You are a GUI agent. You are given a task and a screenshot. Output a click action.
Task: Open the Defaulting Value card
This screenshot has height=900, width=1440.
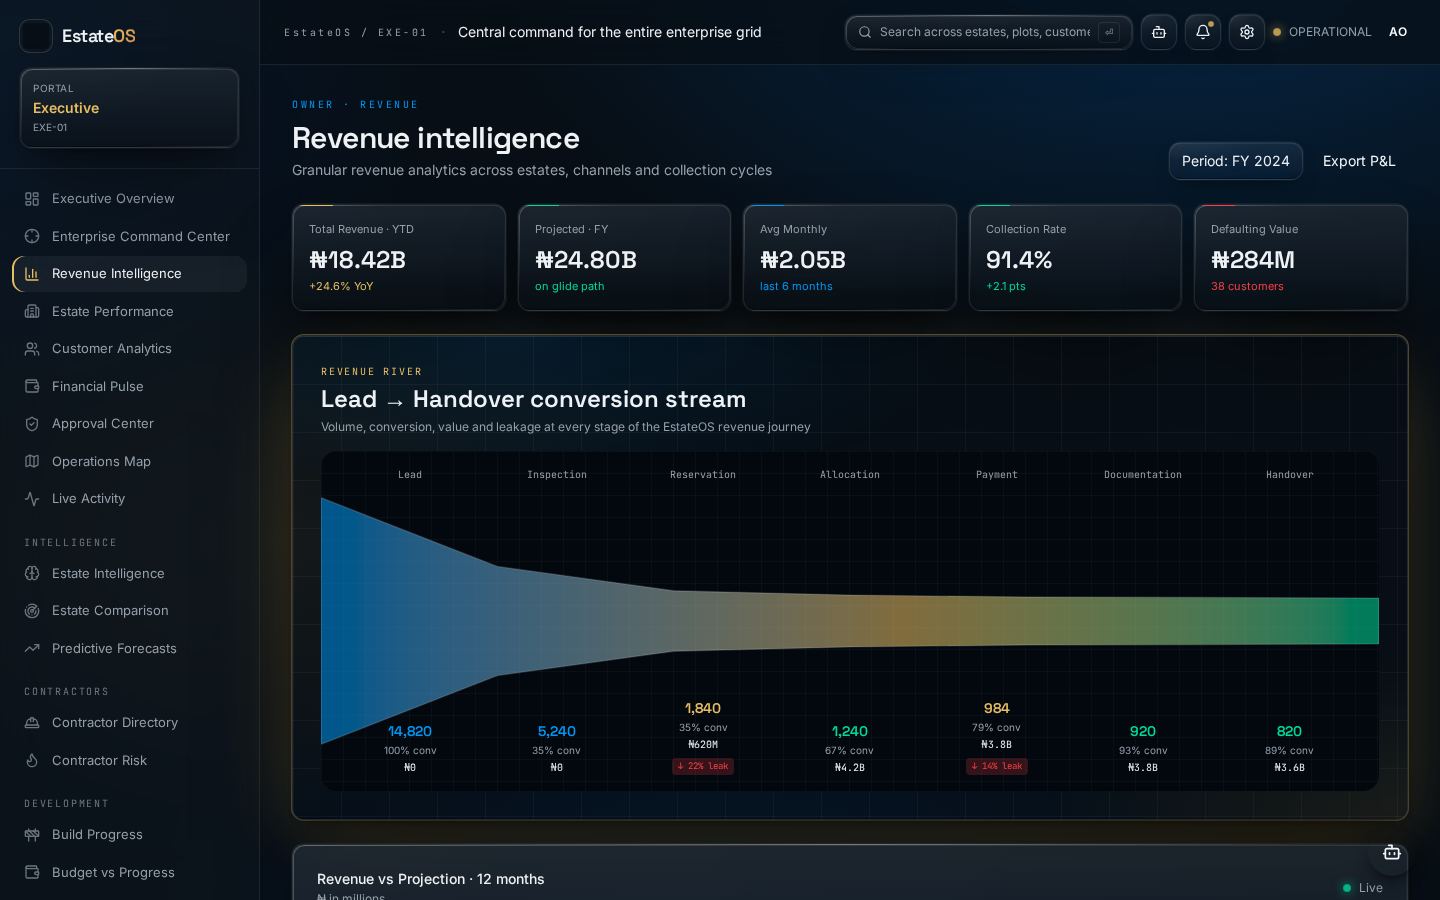pyautogui.click(x=1301, y=258)
